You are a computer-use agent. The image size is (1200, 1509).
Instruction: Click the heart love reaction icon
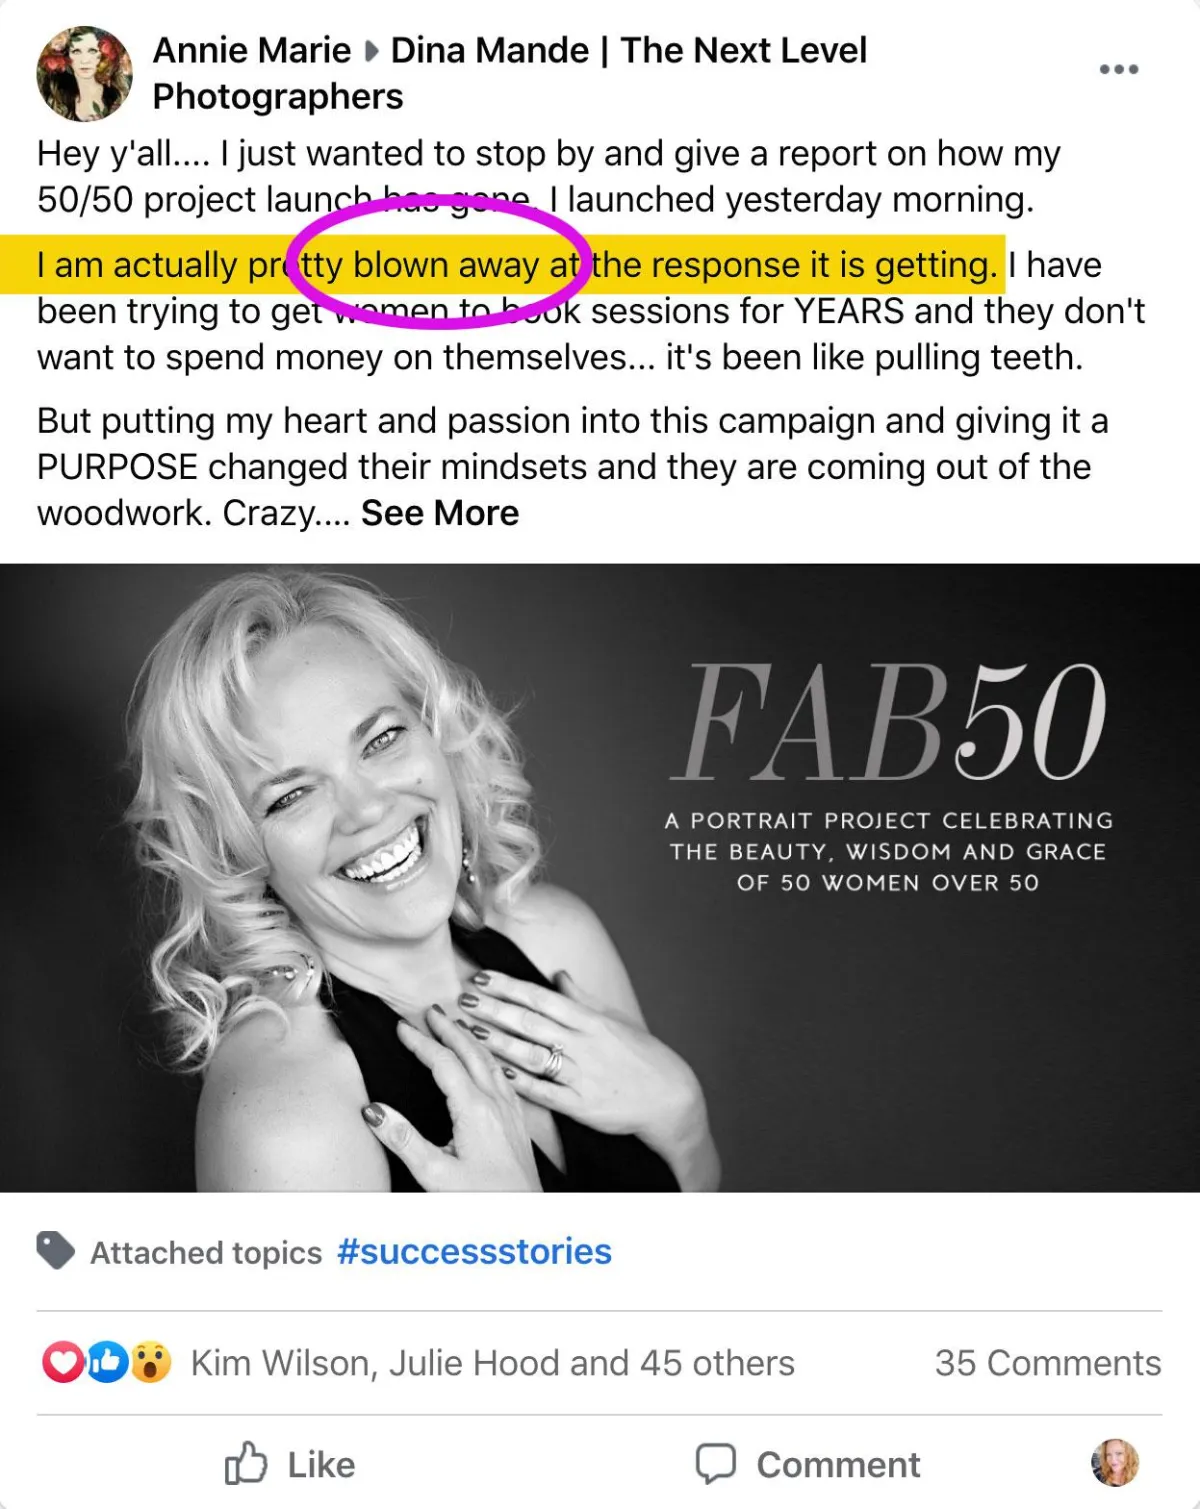click(62, 1362)
